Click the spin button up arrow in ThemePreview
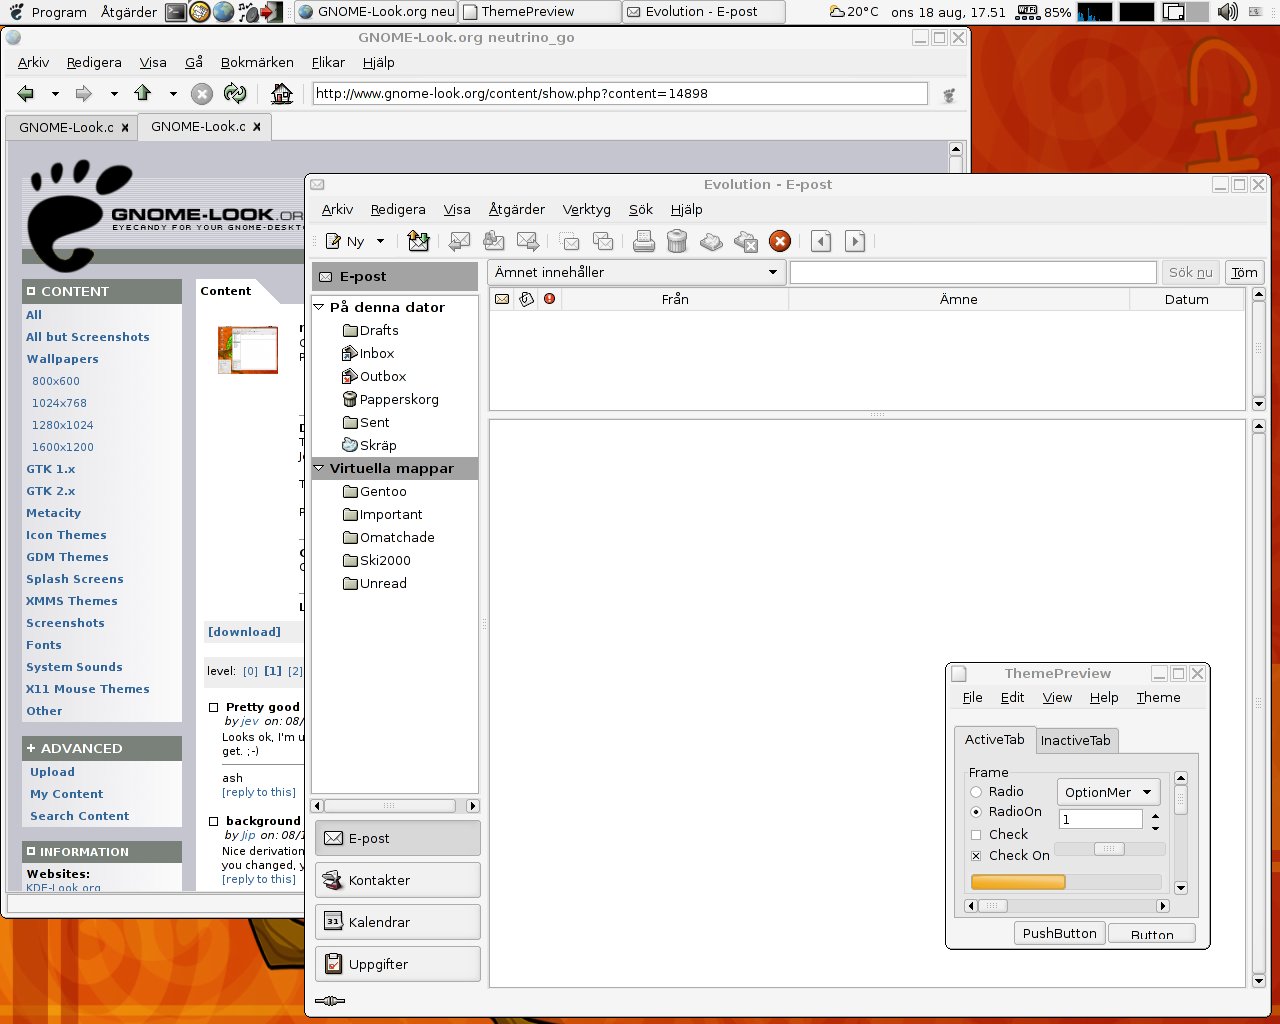Viewport: 1280px width, 1024px height. click(1155, 815)
